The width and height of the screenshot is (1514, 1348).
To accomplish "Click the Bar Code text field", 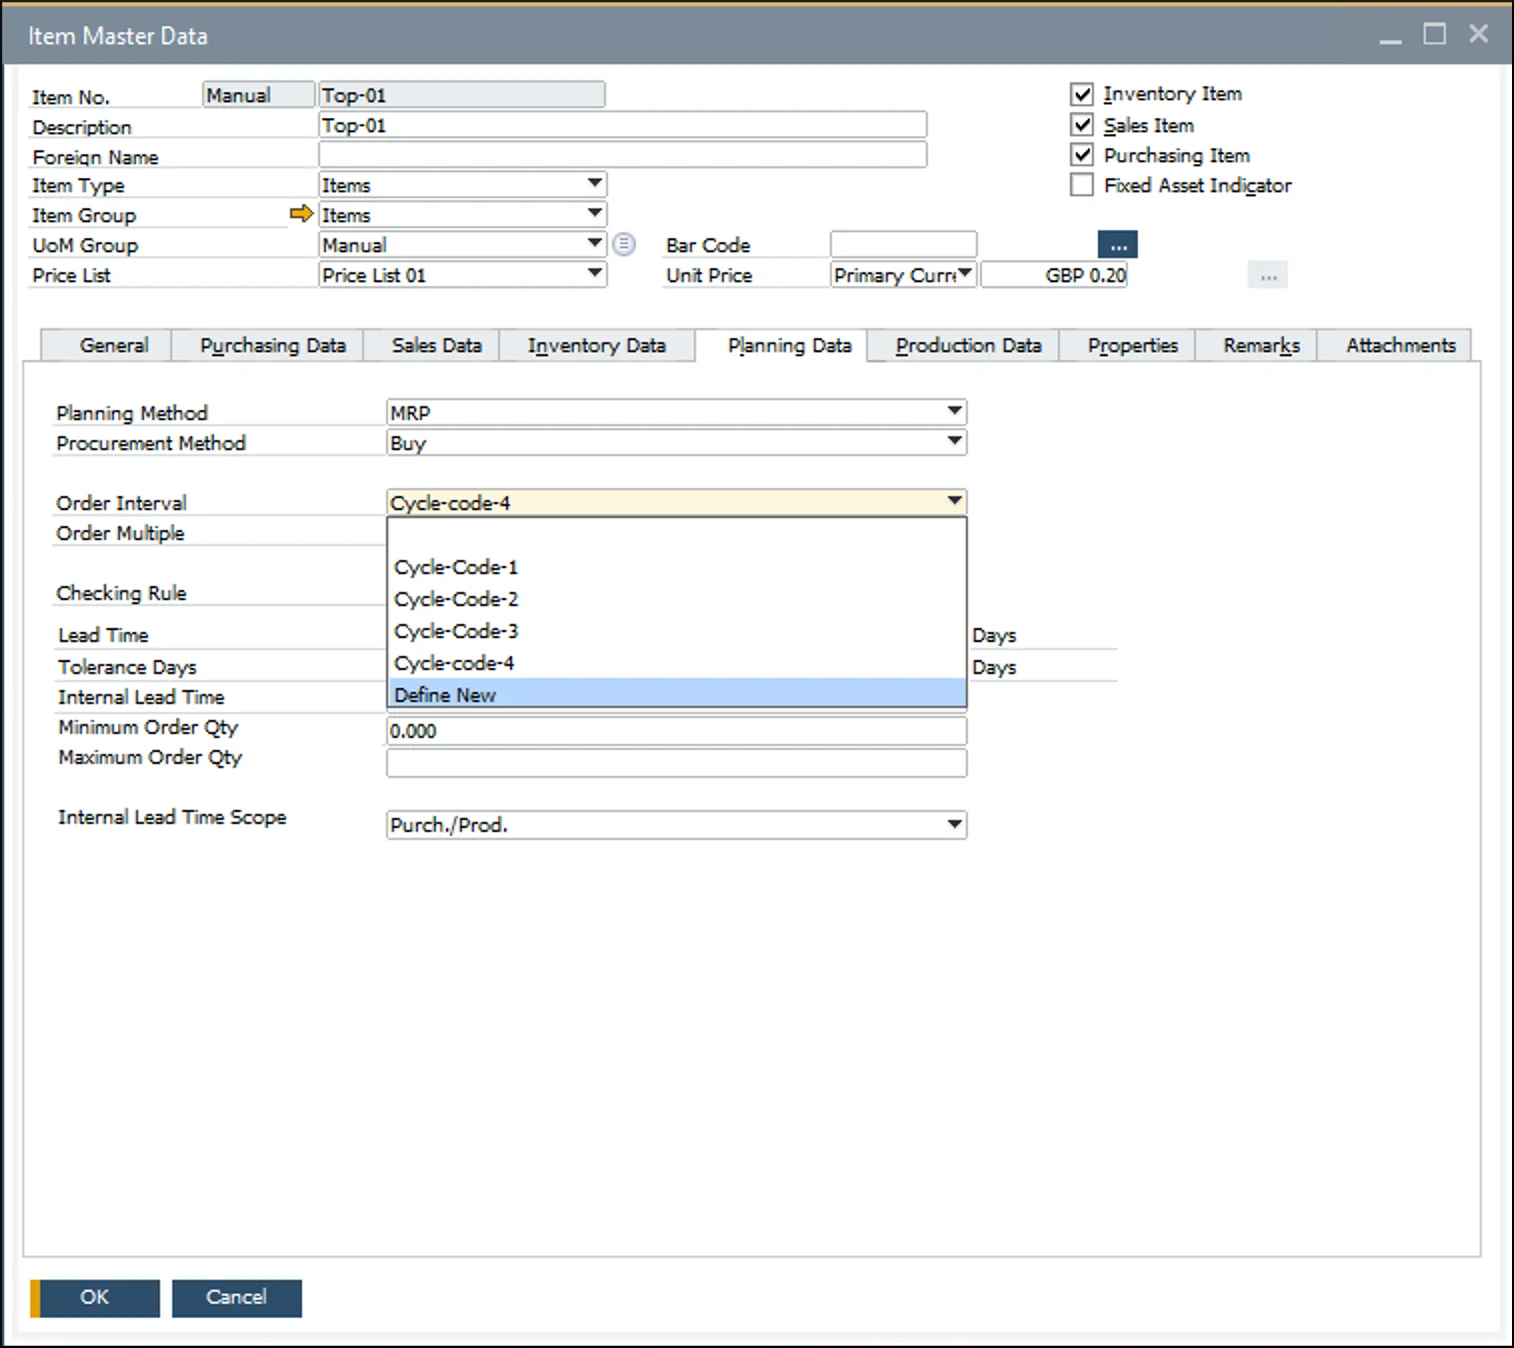I will pos(903,244).
